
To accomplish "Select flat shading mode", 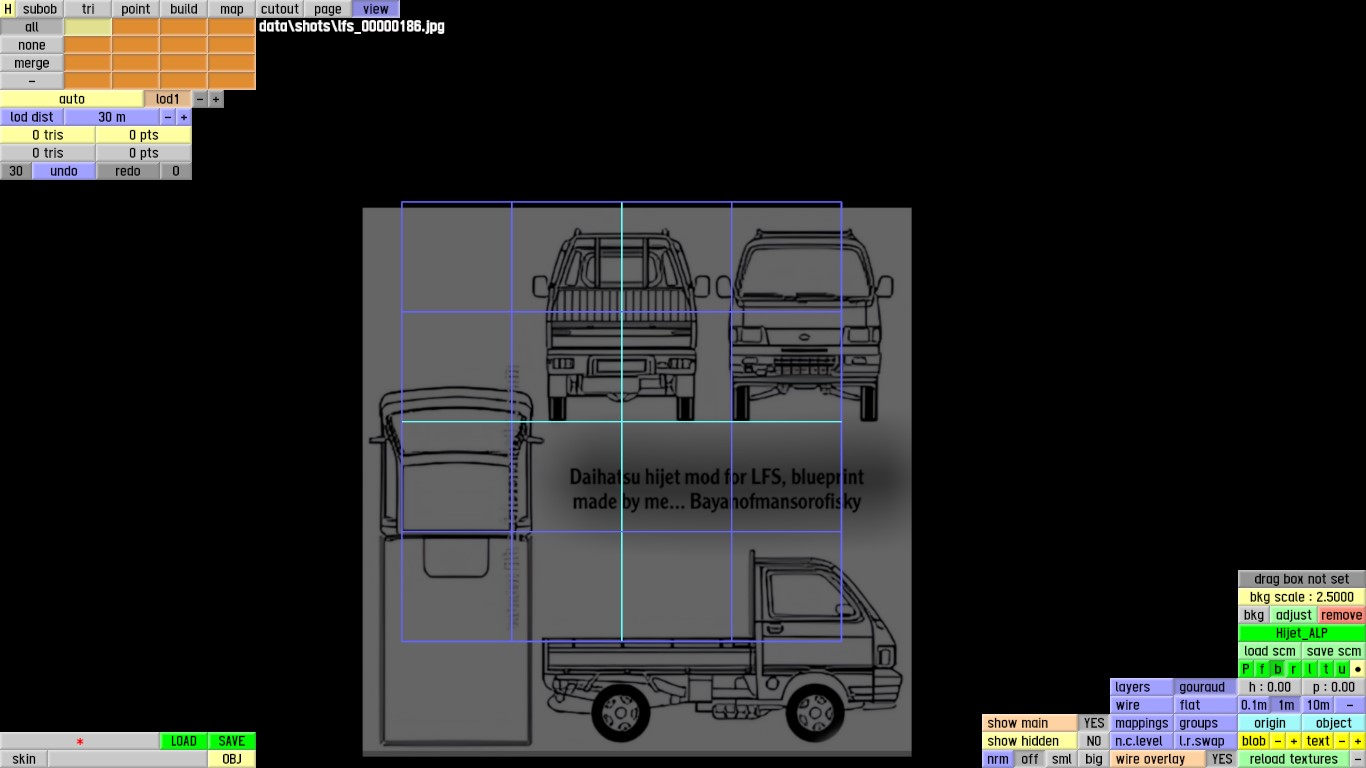I will (1205, 705).
